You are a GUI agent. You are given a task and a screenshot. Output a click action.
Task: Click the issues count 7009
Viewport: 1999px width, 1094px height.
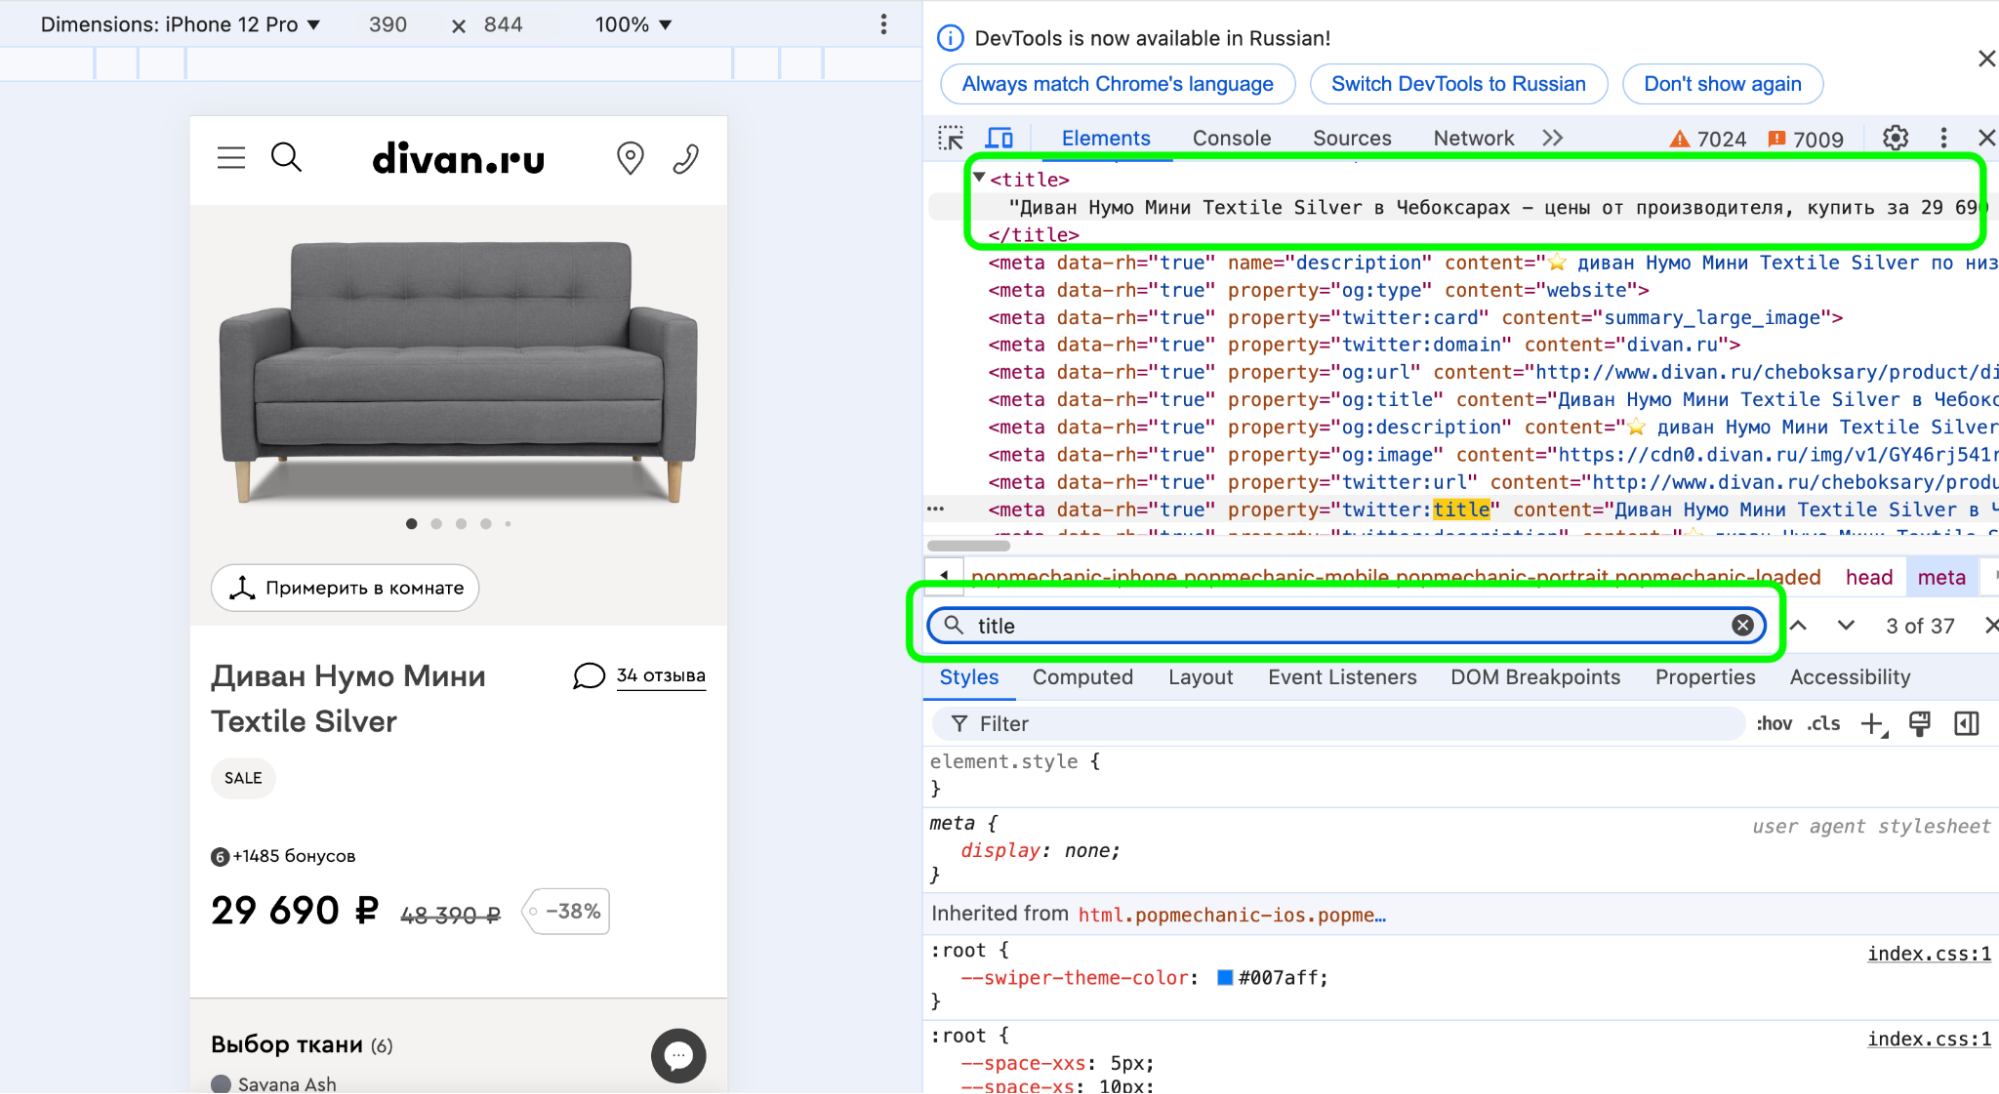coord(1805,139)
